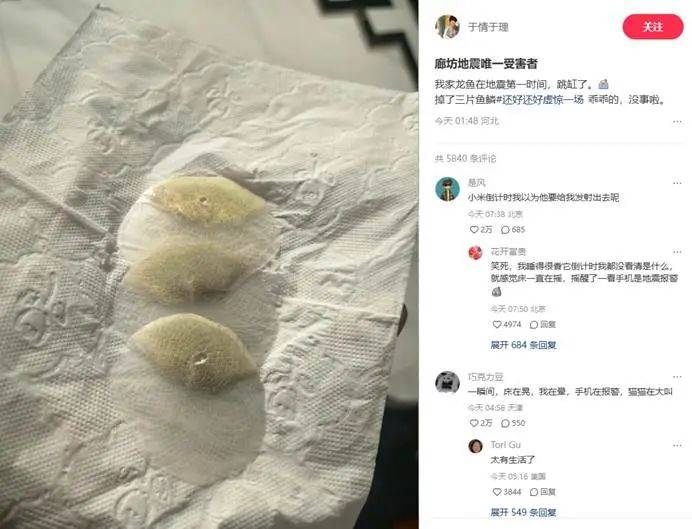Open more options on 巧克力豆's comment
The width and height of the screenshot is (692, 529).
click(x=677, y=376)
